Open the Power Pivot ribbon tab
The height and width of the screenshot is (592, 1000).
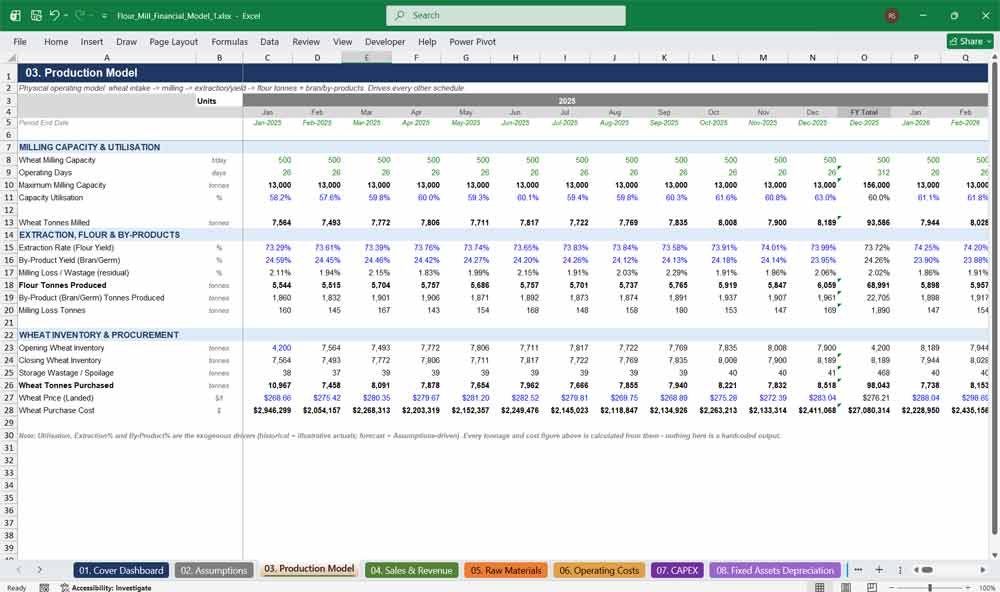pos(473,41)
